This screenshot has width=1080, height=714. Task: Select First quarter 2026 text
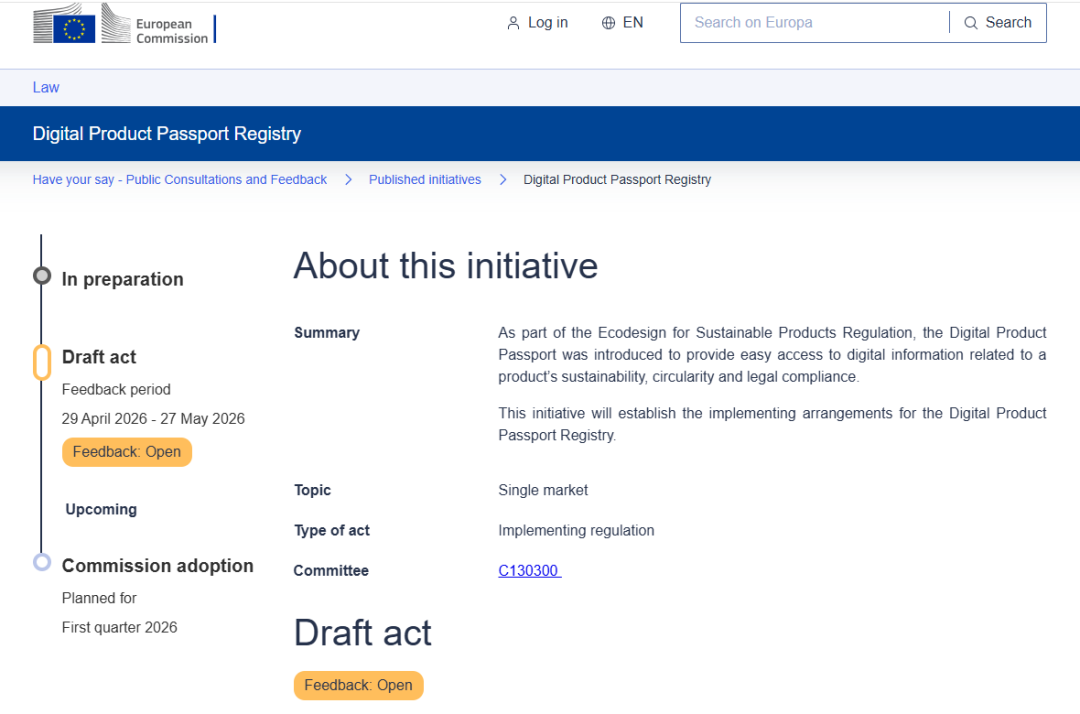coord(119,627)
